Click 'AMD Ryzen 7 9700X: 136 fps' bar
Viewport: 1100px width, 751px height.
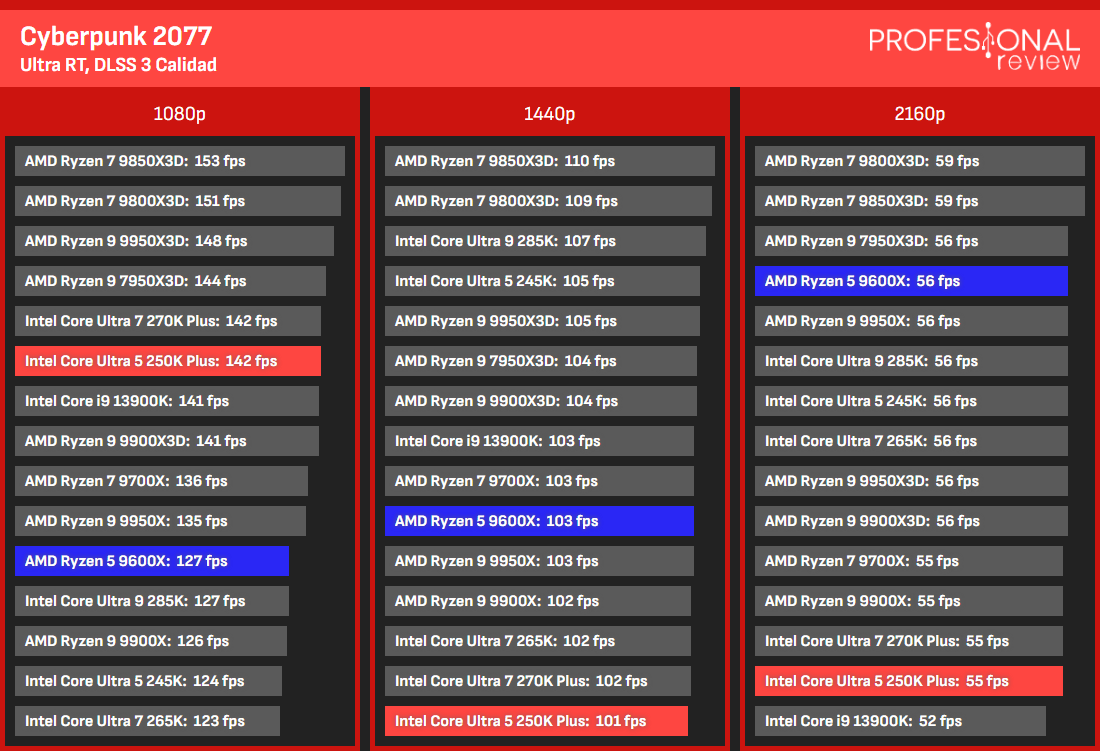tap(161, 480)
